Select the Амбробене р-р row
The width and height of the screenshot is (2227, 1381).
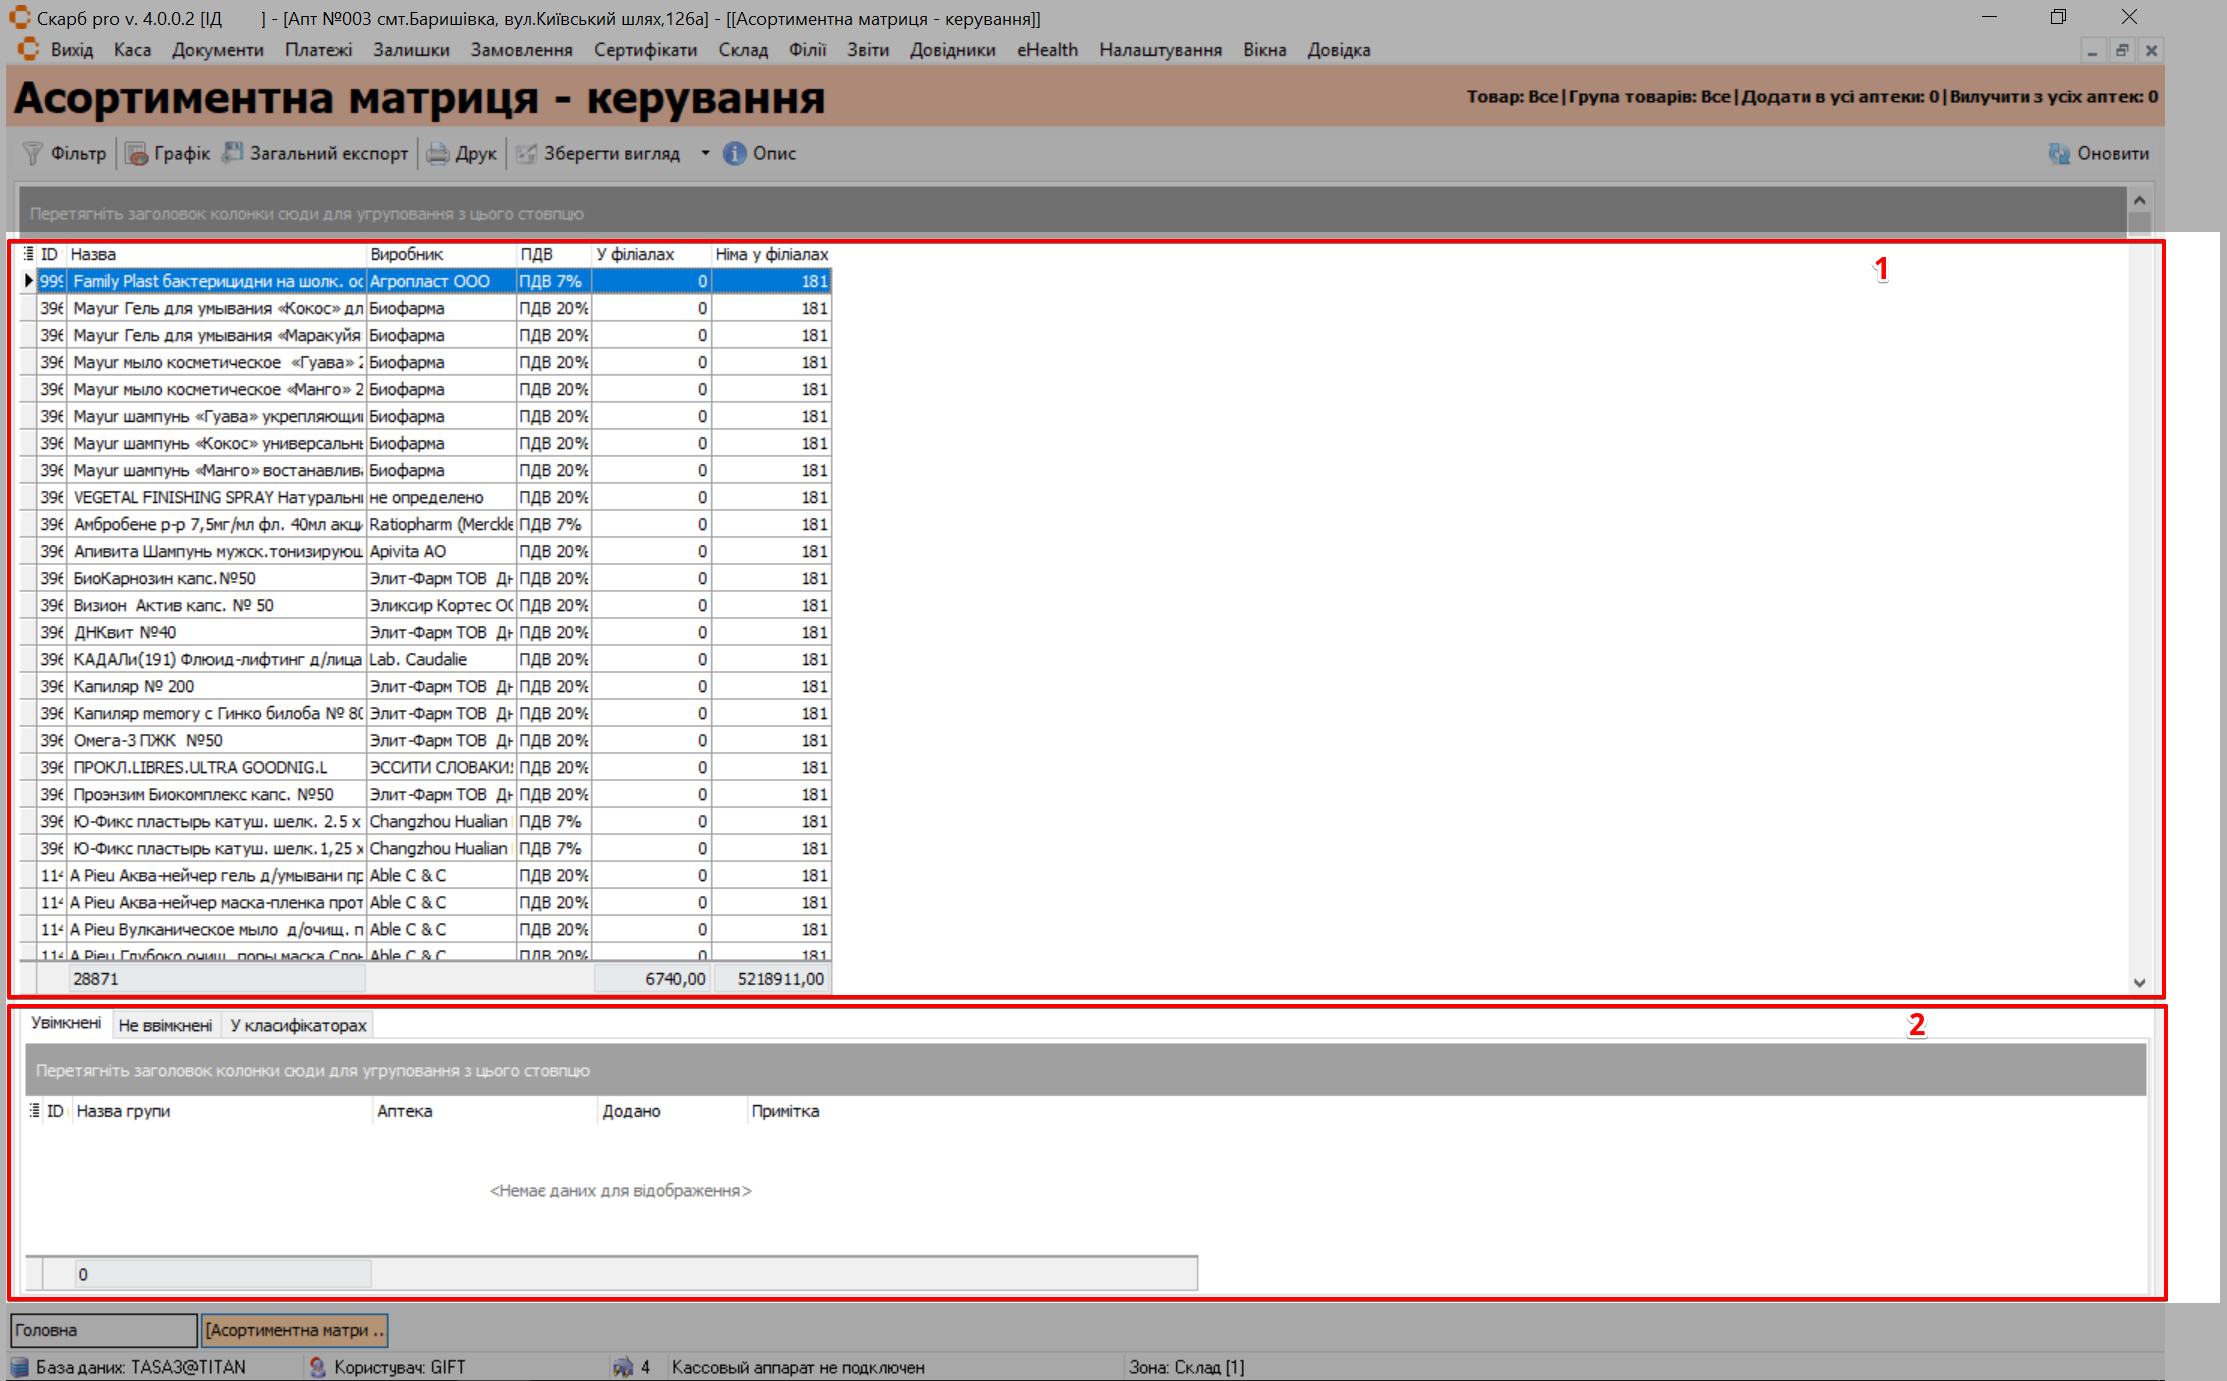pos(216,524)
